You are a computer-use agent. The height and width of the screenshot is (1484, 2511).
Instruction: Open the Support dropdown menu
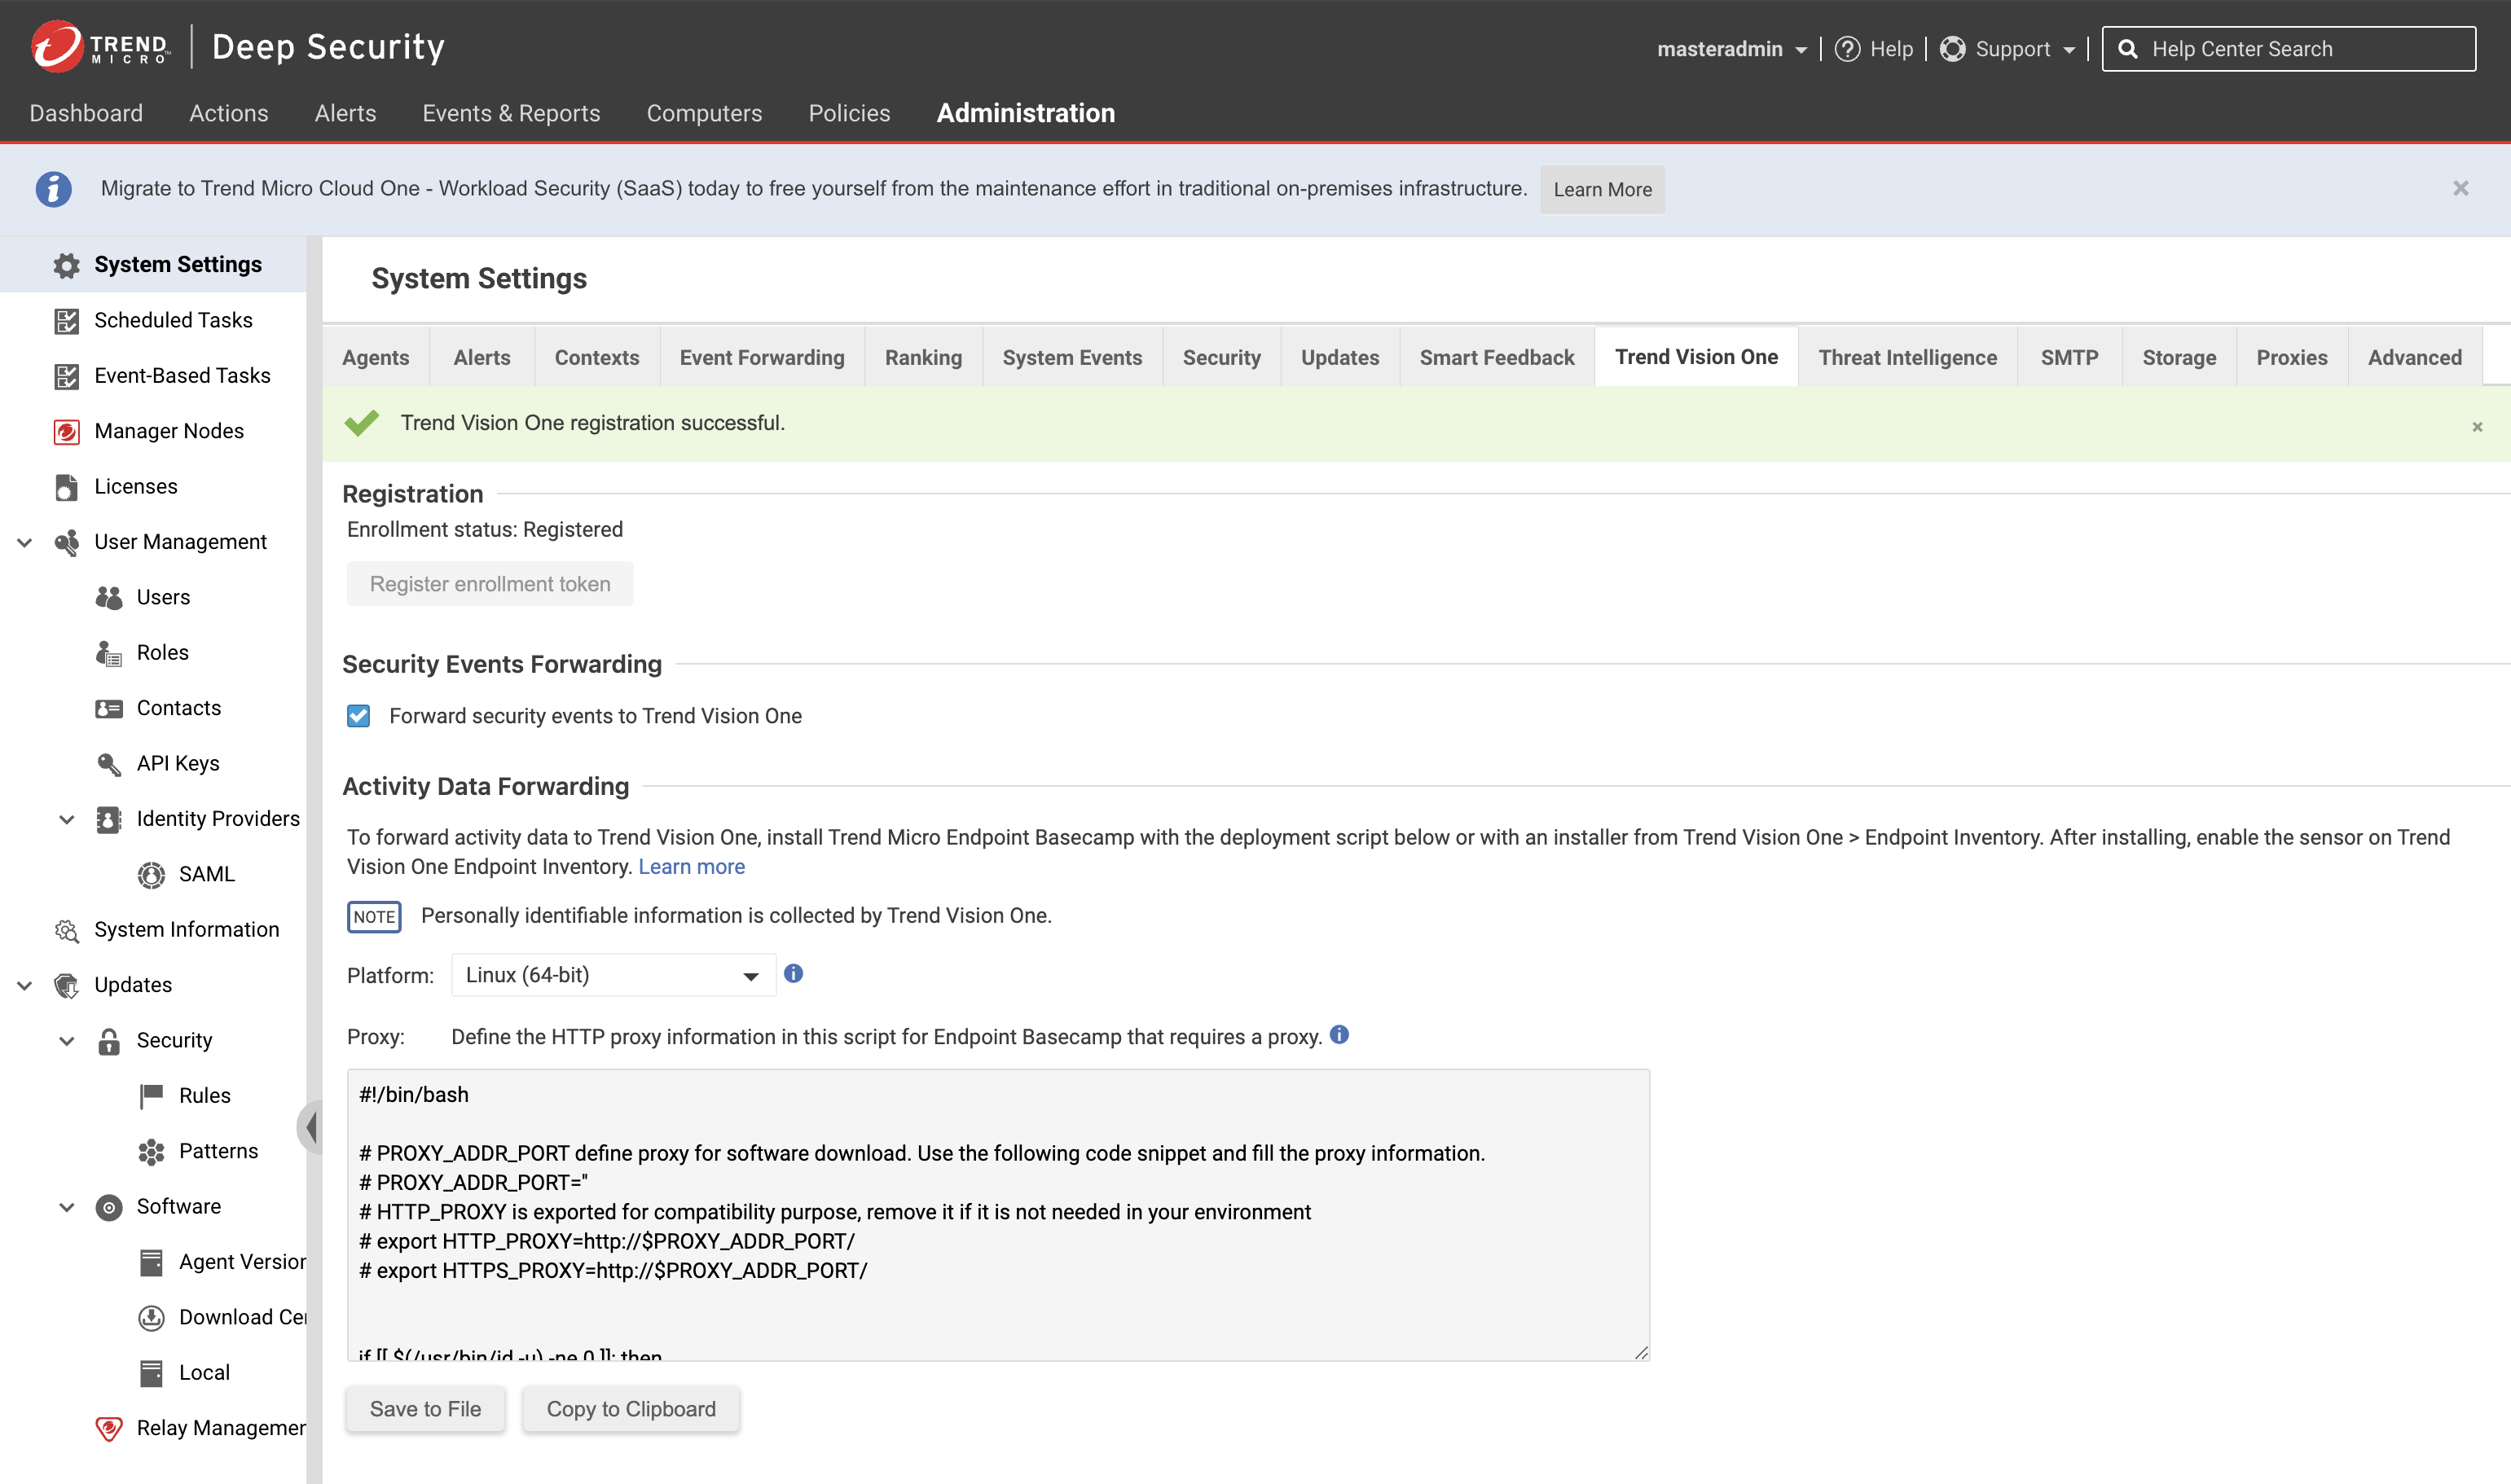click(2008, 49)
